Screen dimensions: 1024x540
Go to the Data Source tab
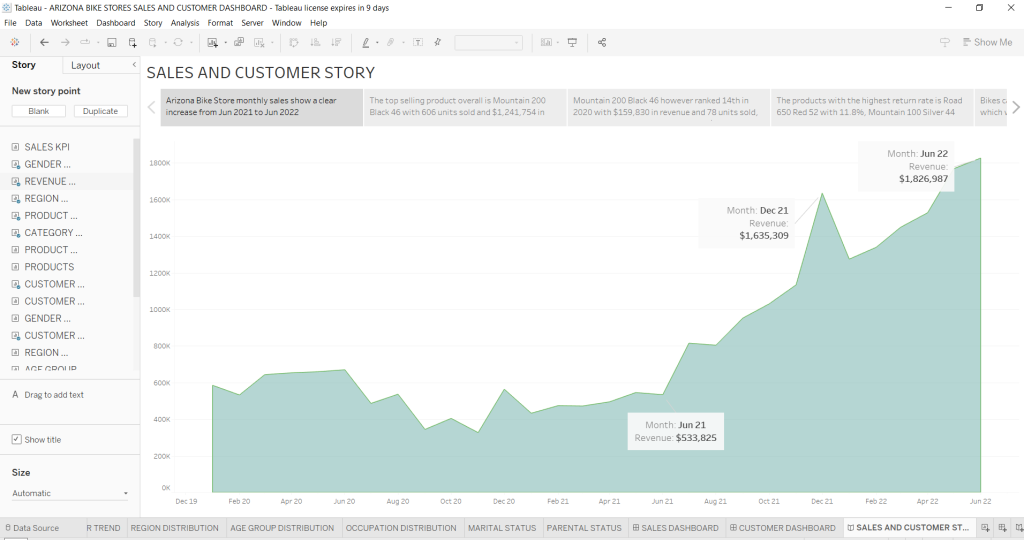(x=35, y=528)
